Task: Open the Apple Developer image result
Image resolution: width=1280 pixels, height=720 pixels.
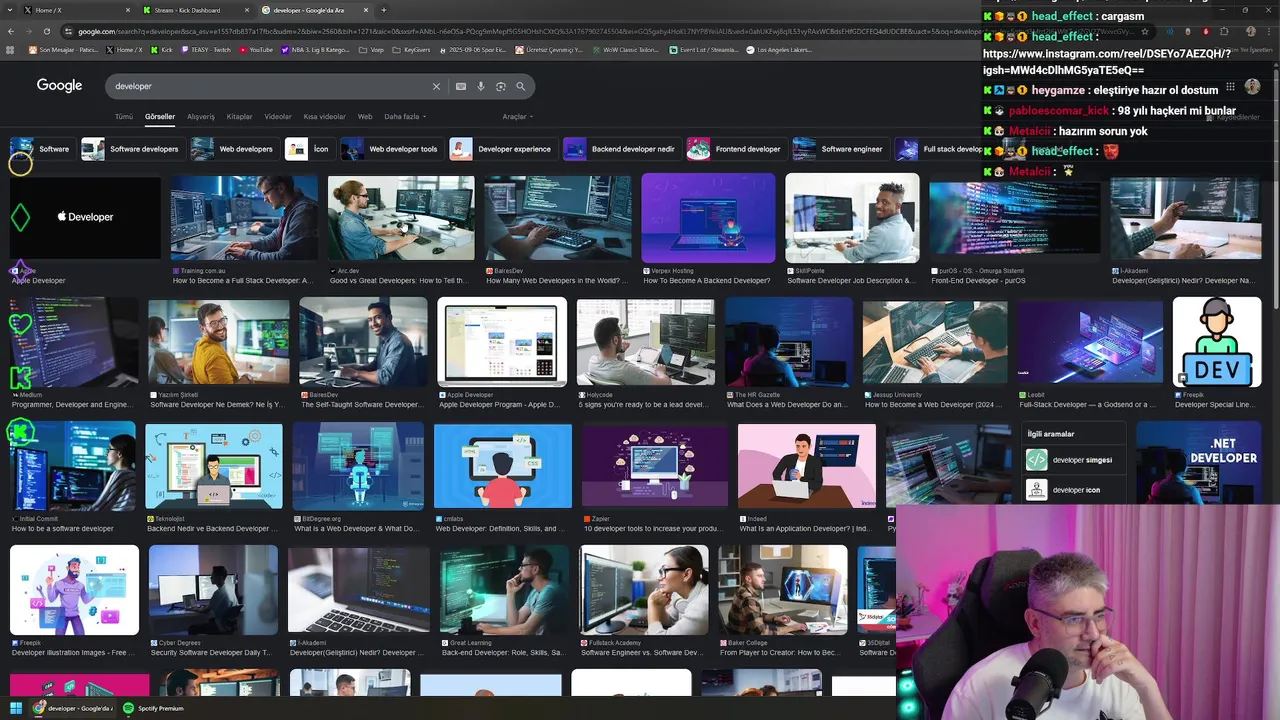Action: (85, 218)
